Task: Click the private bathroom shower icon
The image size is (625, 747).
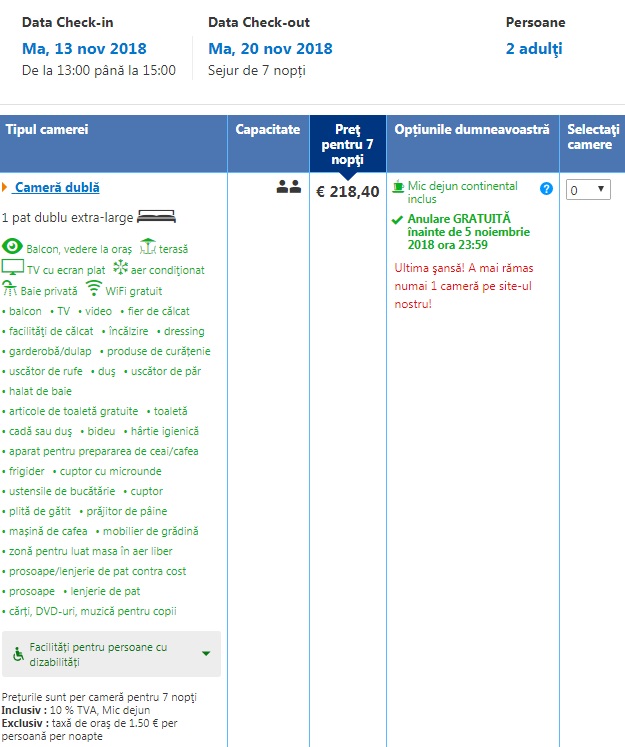Action: pos(10,289)
